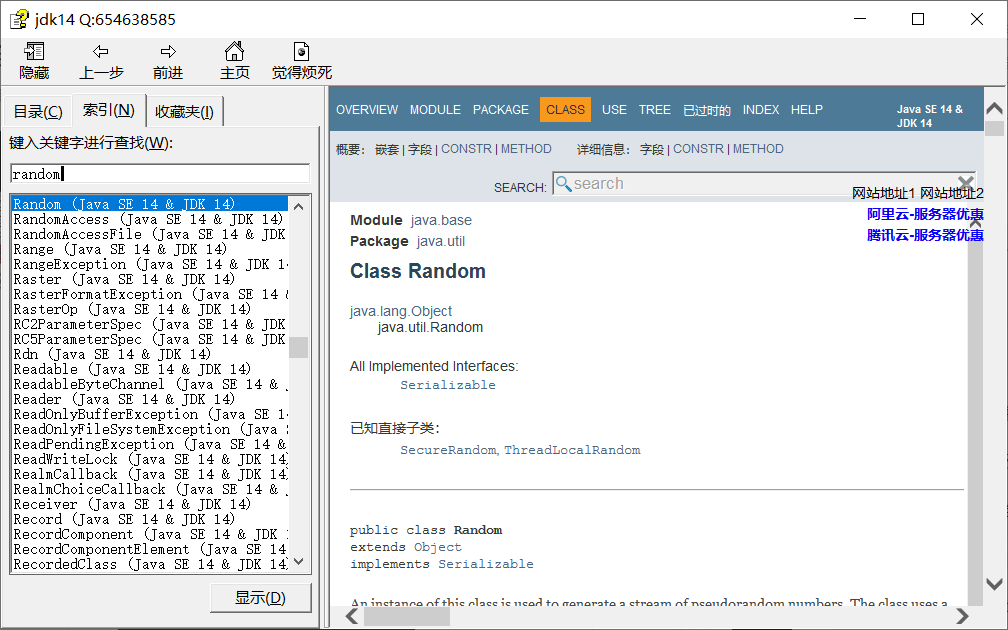Switch to the 收藏夹(I) tab
This screenshot has width=1008, height=630.
(184, 112)
